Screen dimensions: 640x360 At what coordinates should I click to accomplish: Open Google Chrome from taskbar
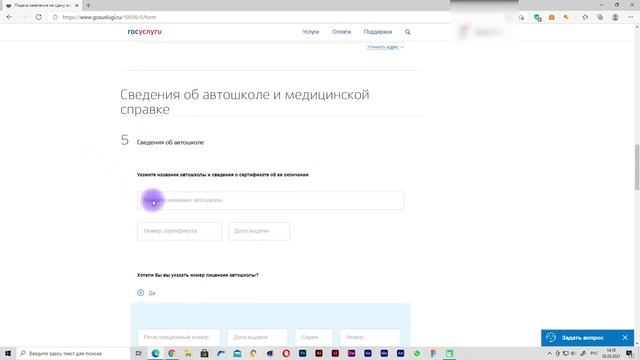[172, 353]
